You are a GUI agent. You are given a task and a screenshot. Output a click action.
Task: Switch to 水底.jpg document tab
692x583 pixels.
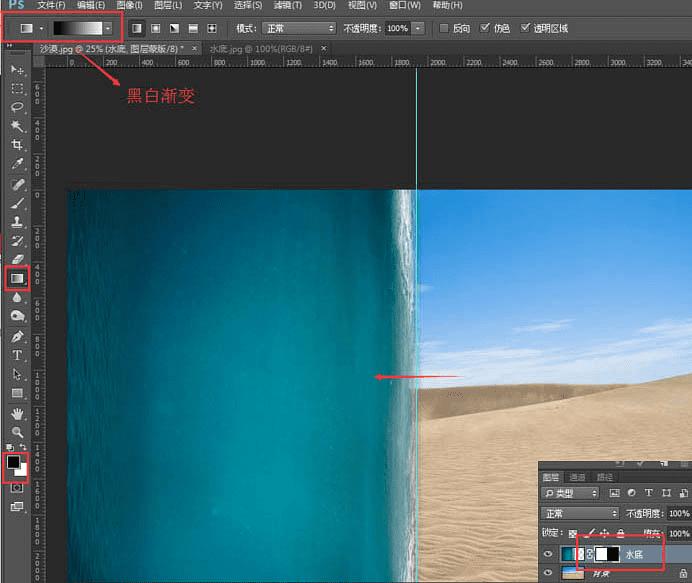(261, 49)
